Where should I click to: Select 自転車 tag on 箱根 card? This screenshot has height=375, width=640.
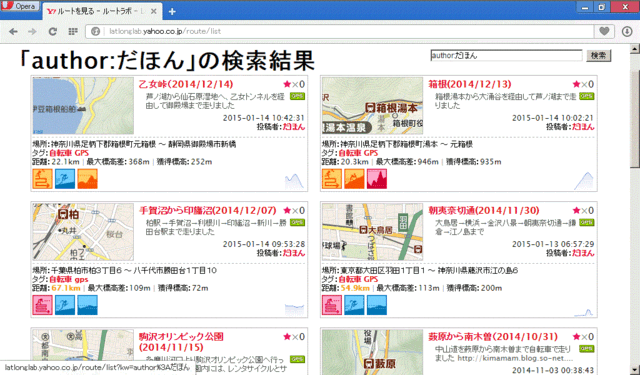(x=350, y=153)
